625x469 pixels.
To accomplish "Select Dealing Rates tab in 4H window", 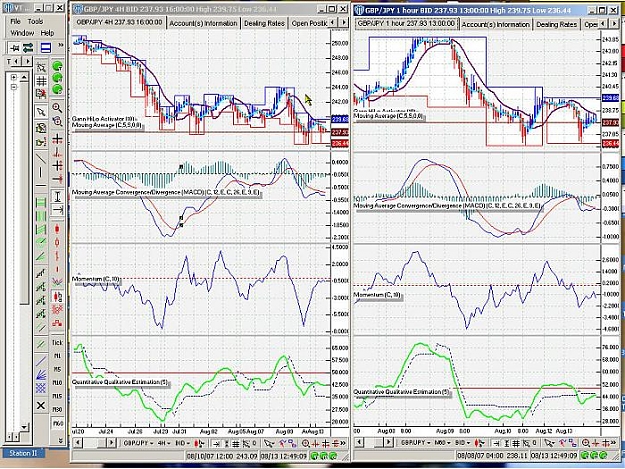I will pyautogui.click(x=264, y=24).
